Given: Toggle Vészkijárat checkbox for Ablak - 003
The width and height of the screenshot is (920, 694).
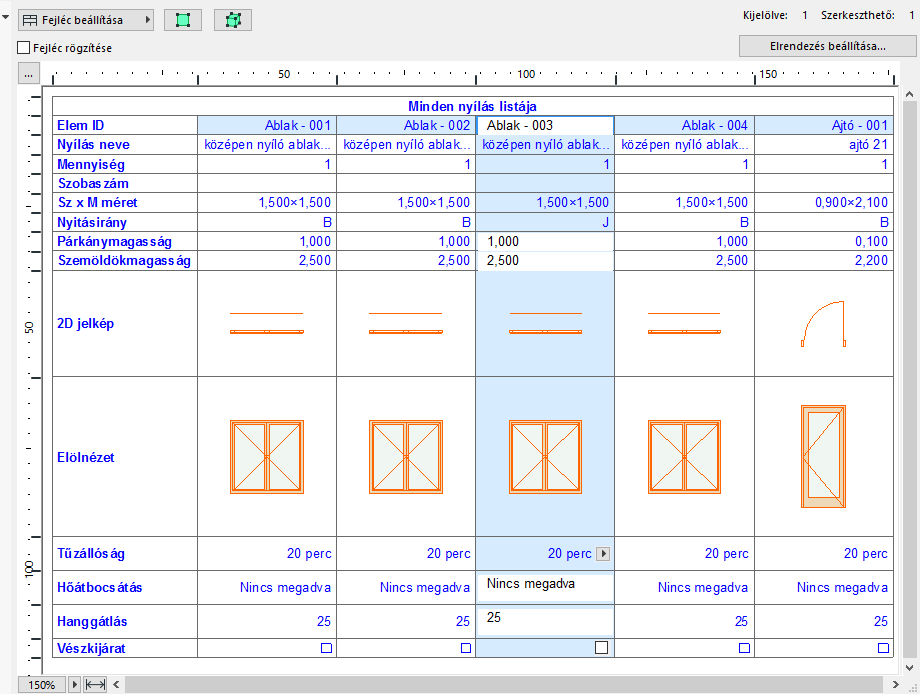Looking at the screenshot, I should (x=601, y=647).
